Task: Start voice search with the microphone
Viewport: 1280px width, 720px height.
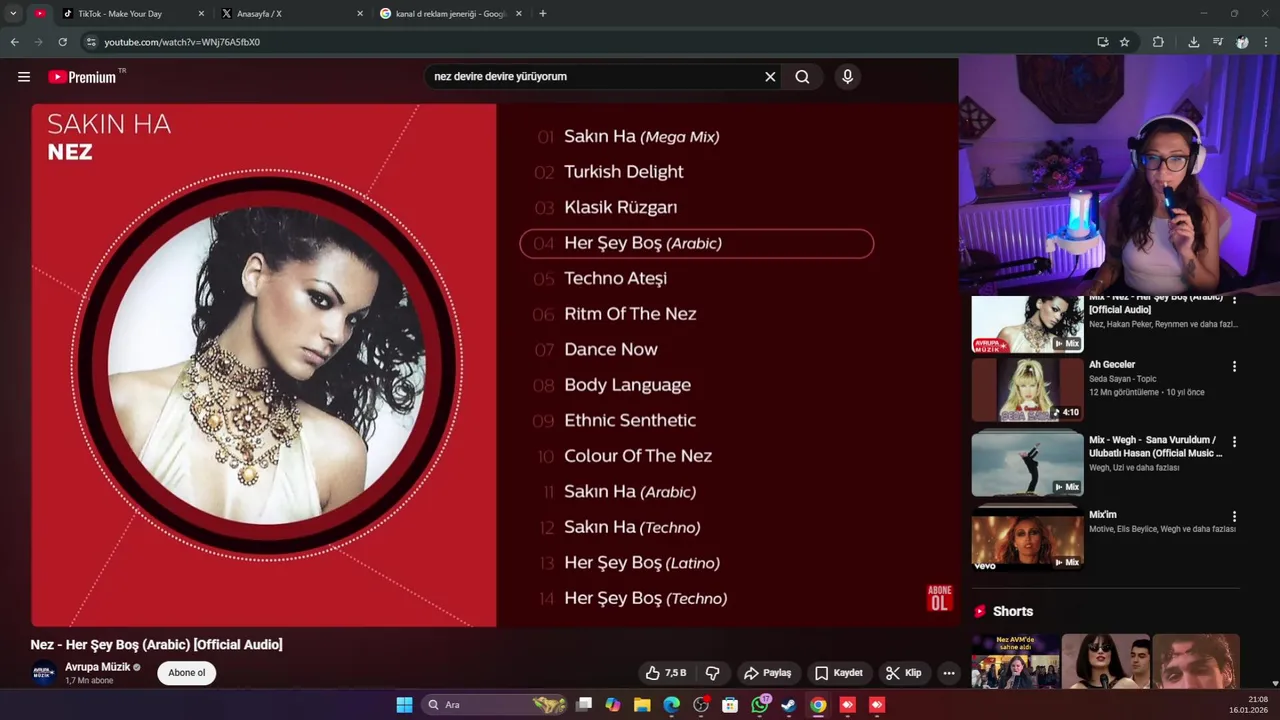Action: click(x=847, y=77)
